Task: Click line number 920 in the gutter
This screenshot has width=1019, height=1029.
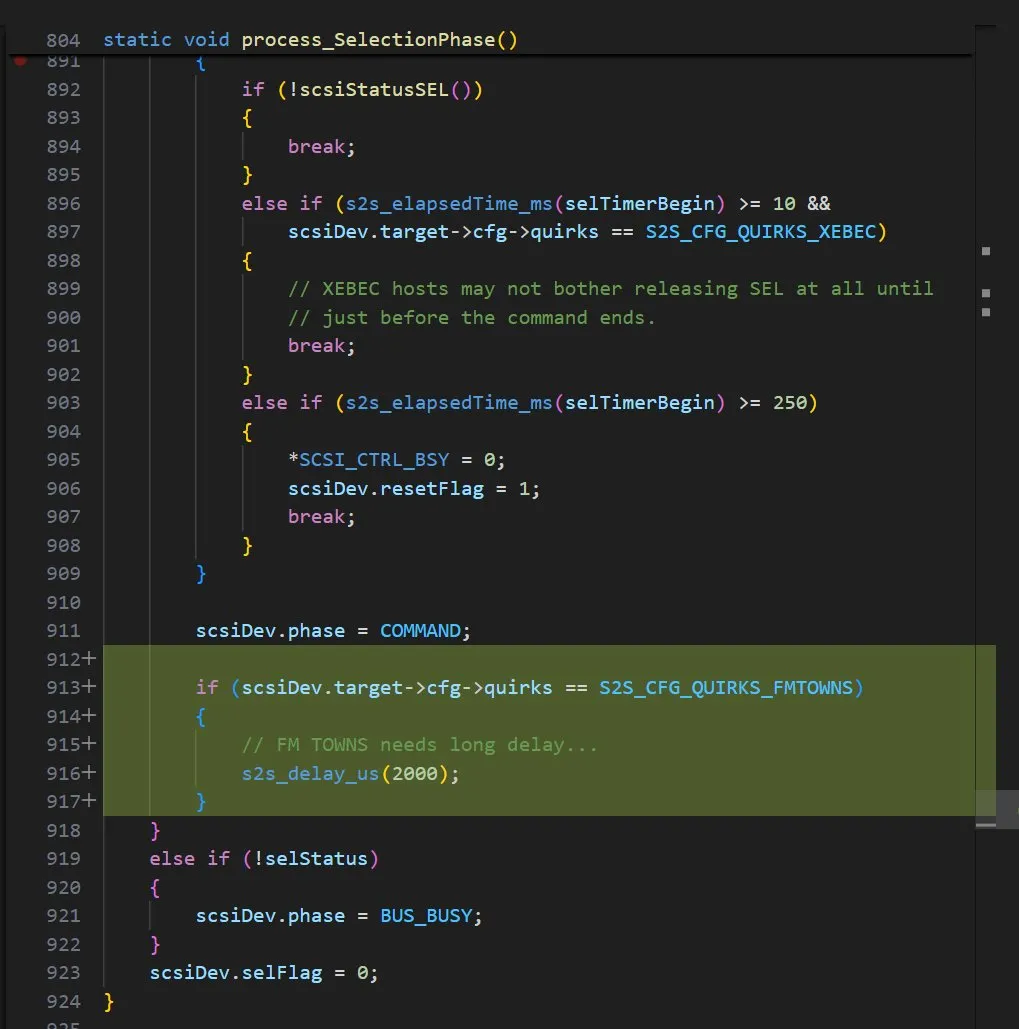Action: pyautogui.click(x=63, y=888)
